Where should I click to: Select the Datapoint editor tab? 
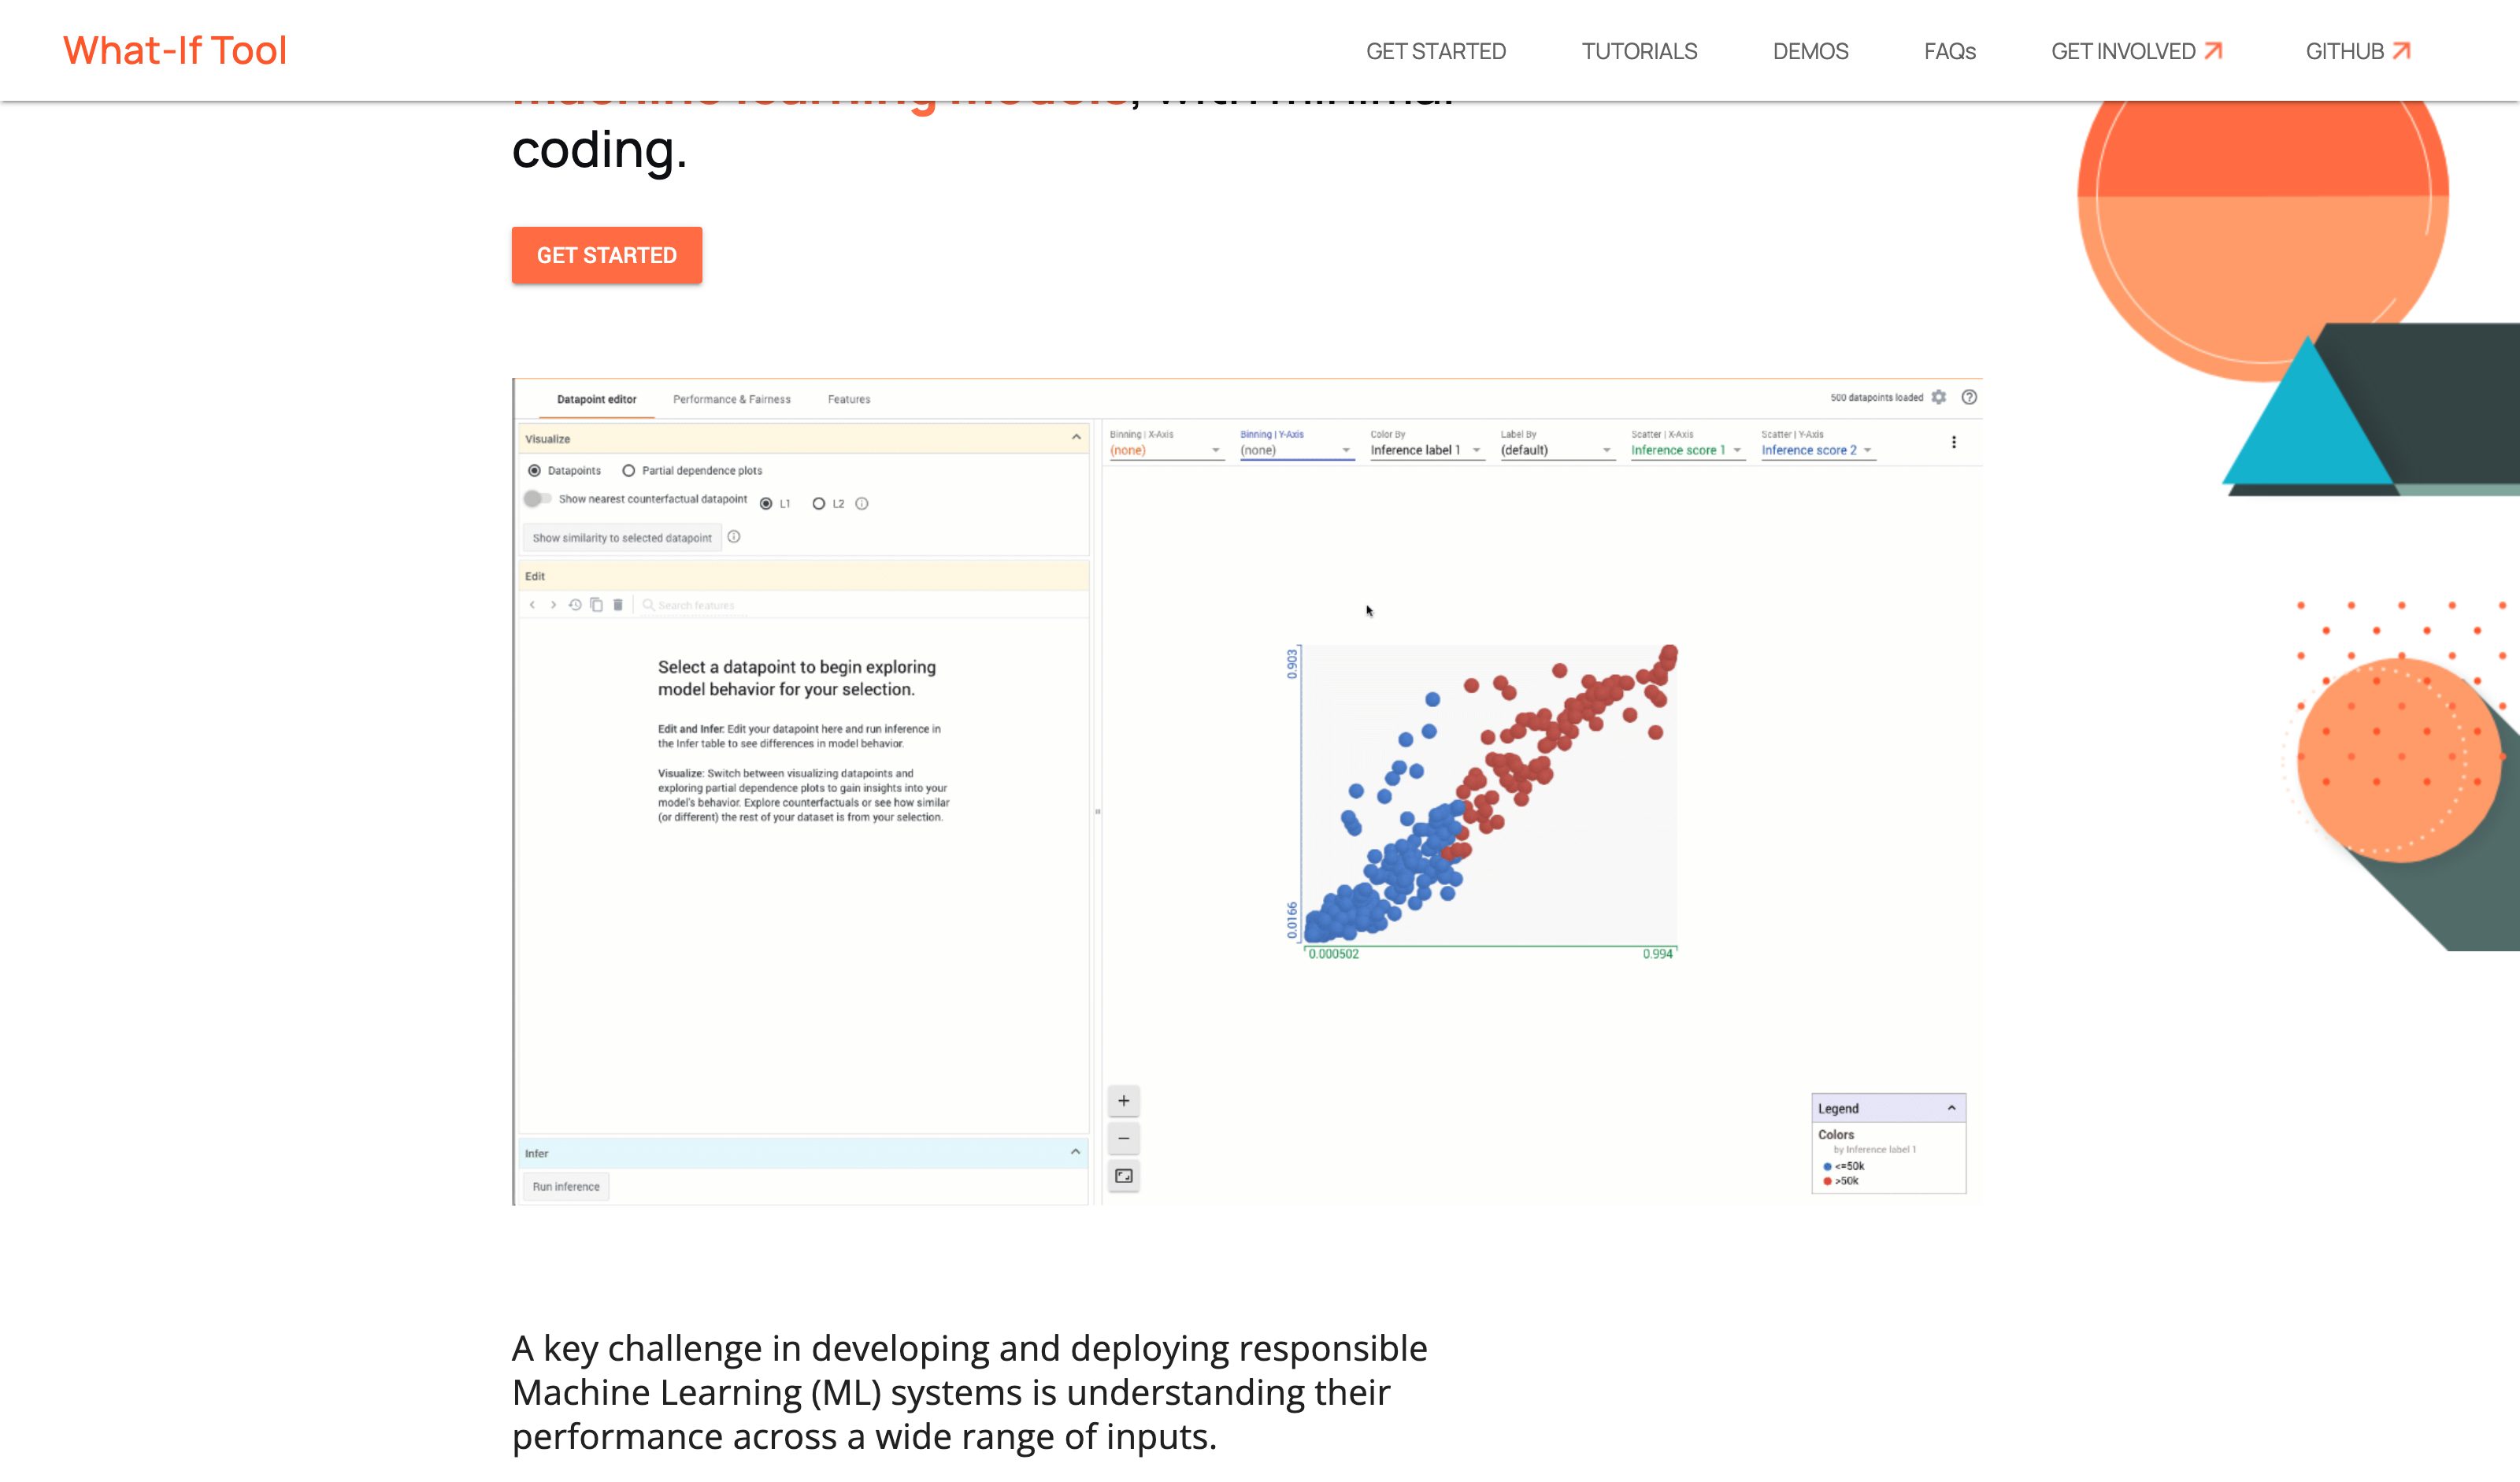(596, 399)
